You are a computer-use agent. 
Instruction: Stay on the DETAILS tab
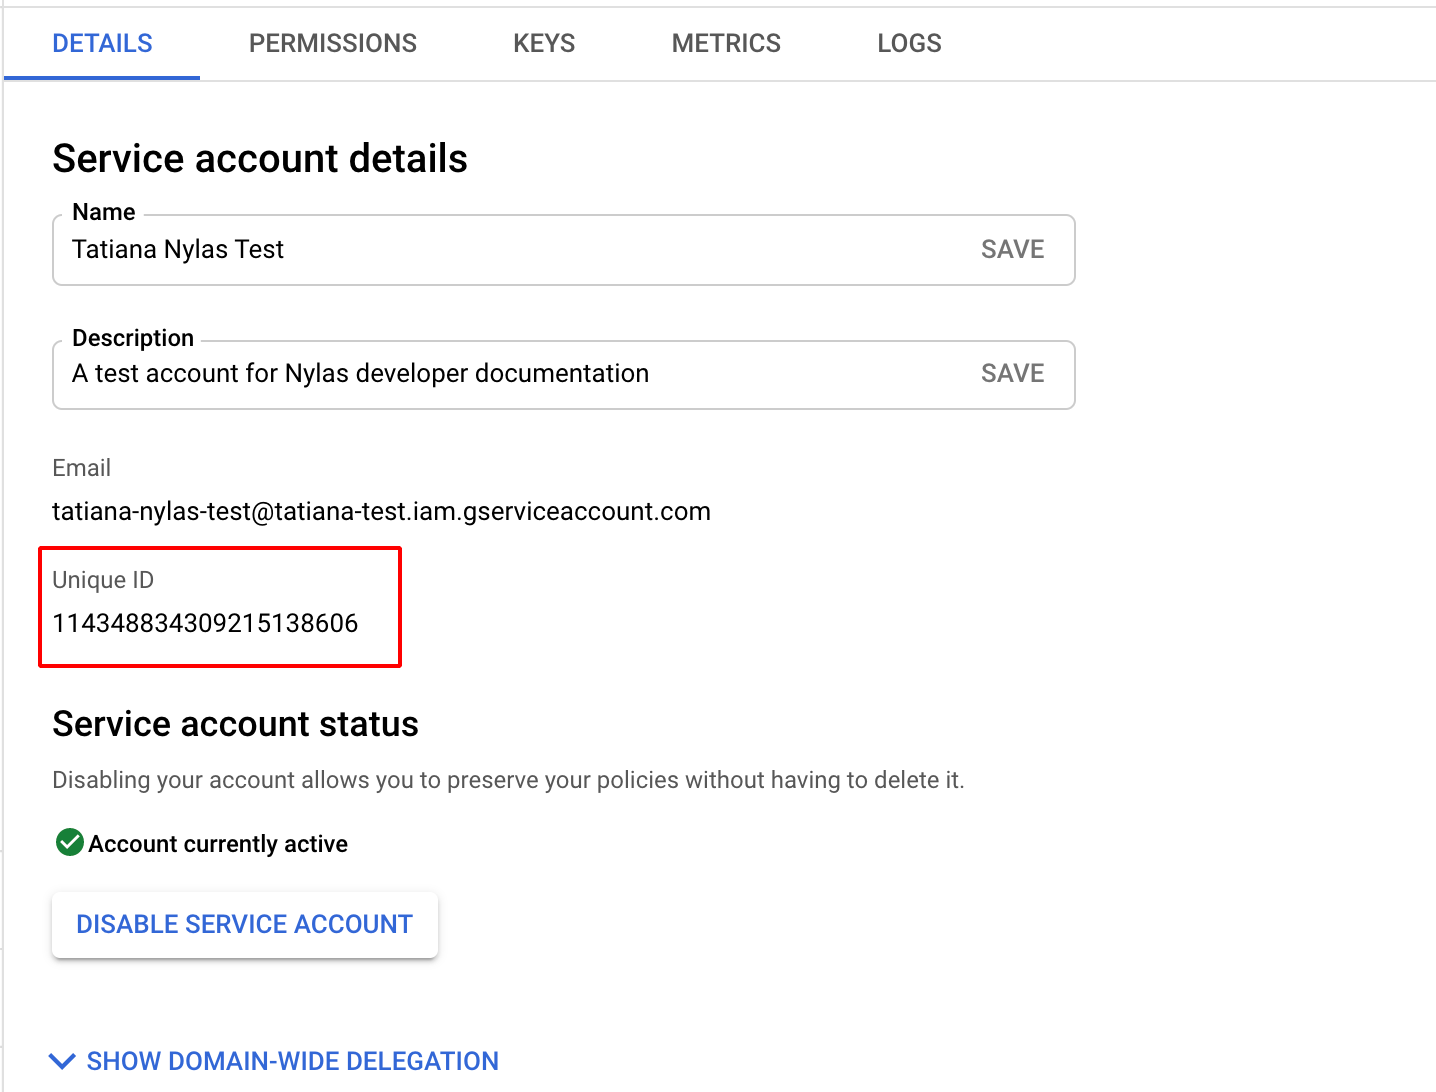tap(102, 43)
